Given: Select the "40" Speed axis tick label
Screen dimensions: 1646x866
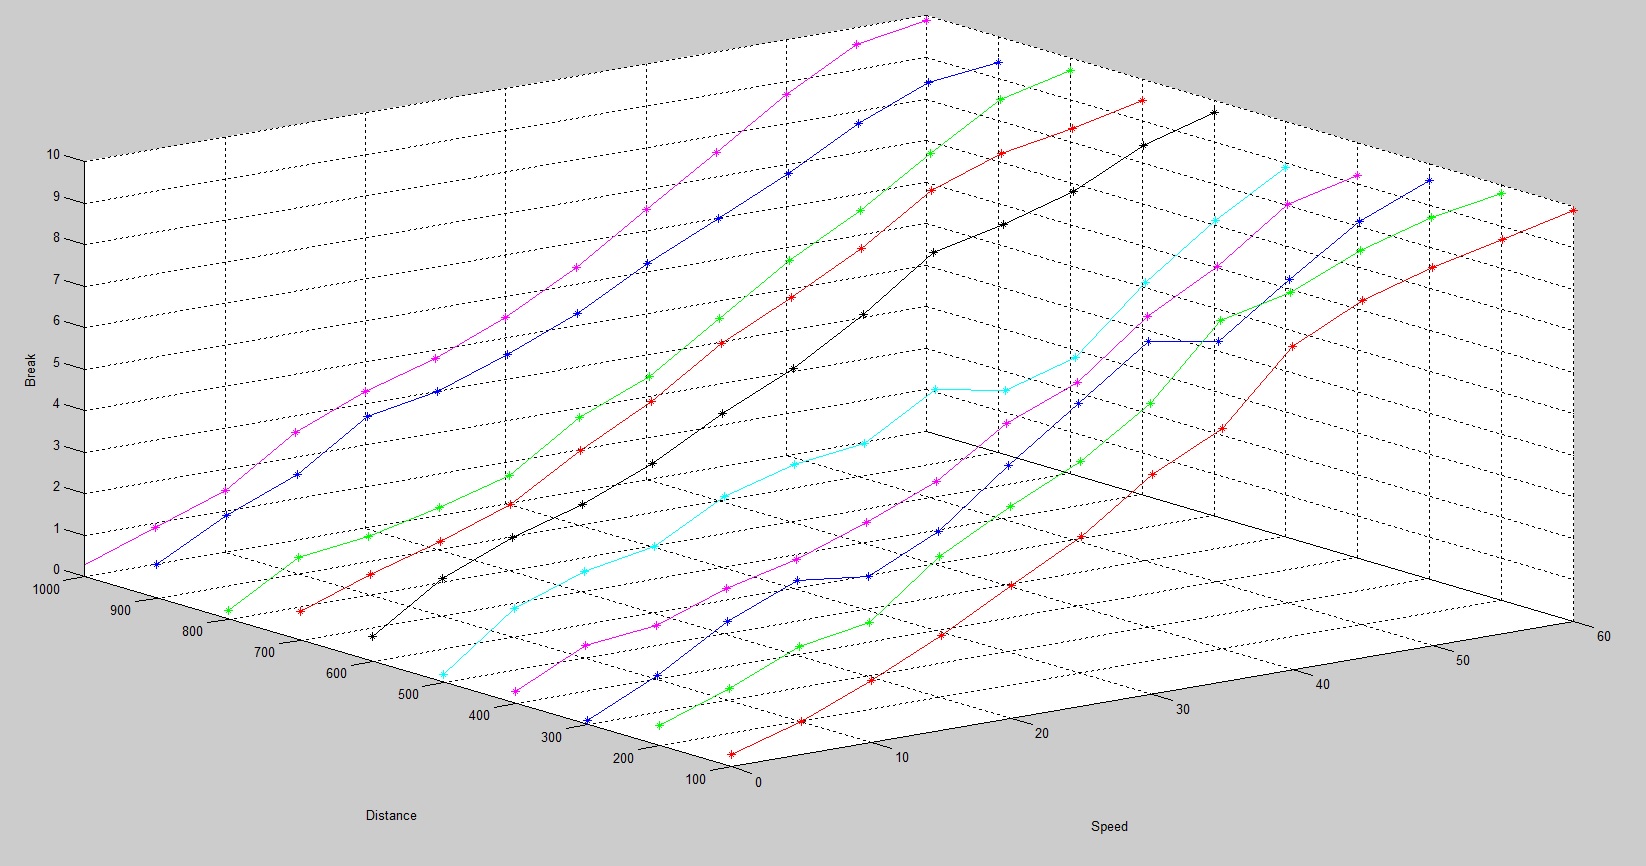Looking at the screenshot, I should click(x=1322, y=685).
